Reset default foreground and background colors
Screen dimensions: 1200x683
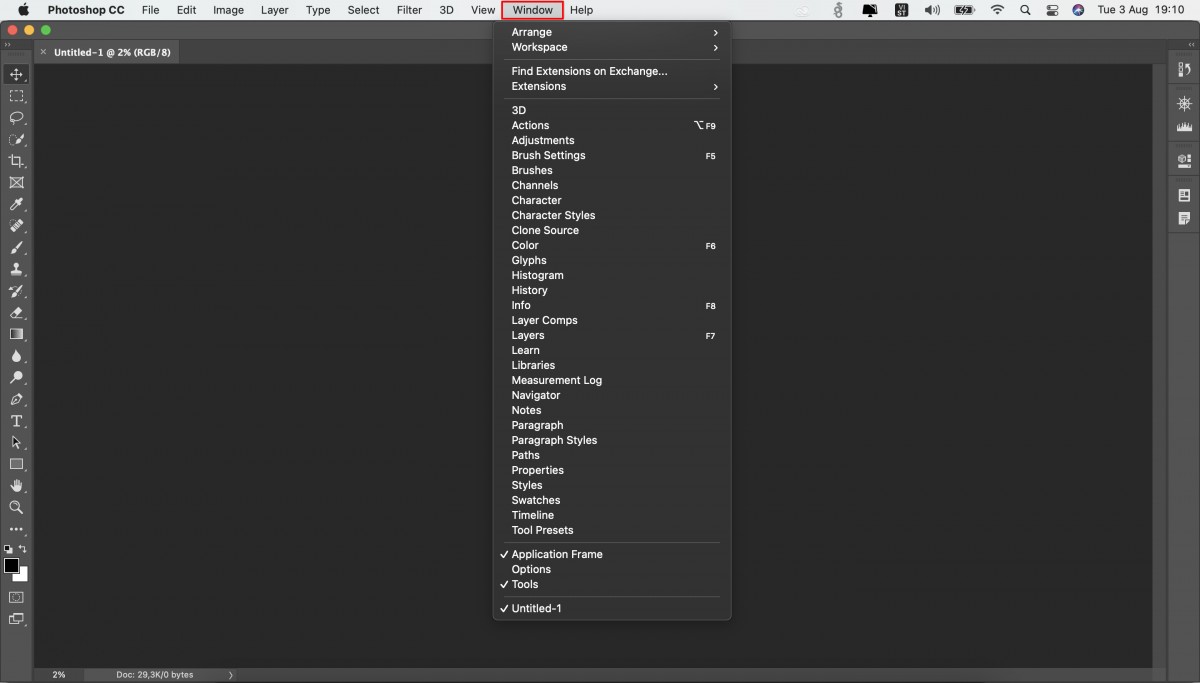click(x=8, y=549)
